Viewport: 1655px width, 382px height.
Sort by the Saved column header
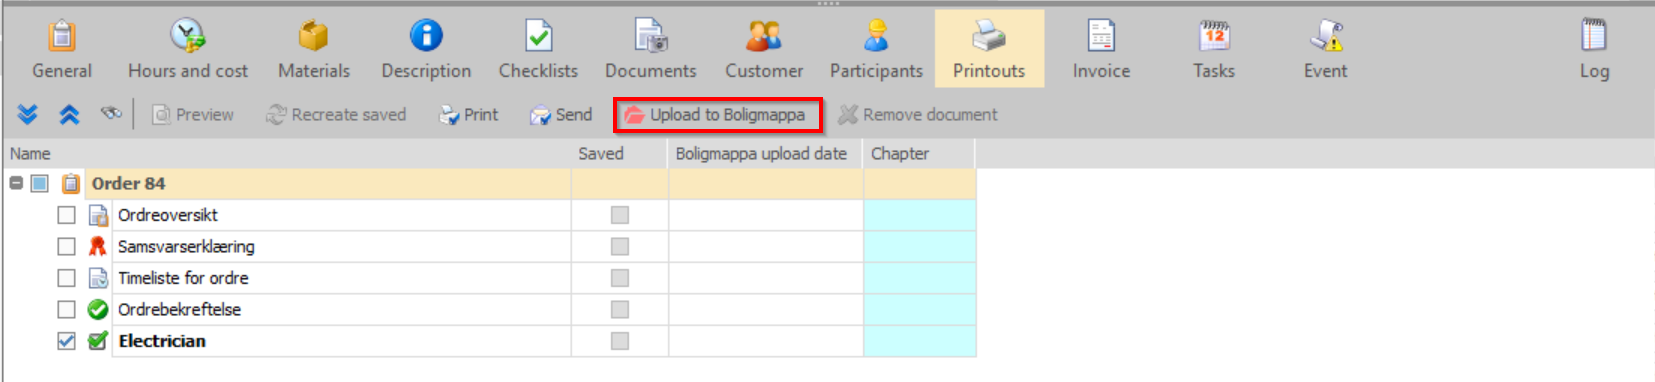[619, 153]
